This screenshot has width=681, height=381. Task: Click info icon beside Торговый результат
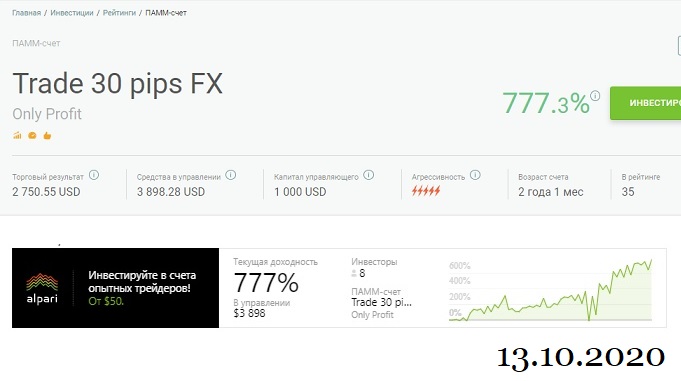tap(94, 175)
